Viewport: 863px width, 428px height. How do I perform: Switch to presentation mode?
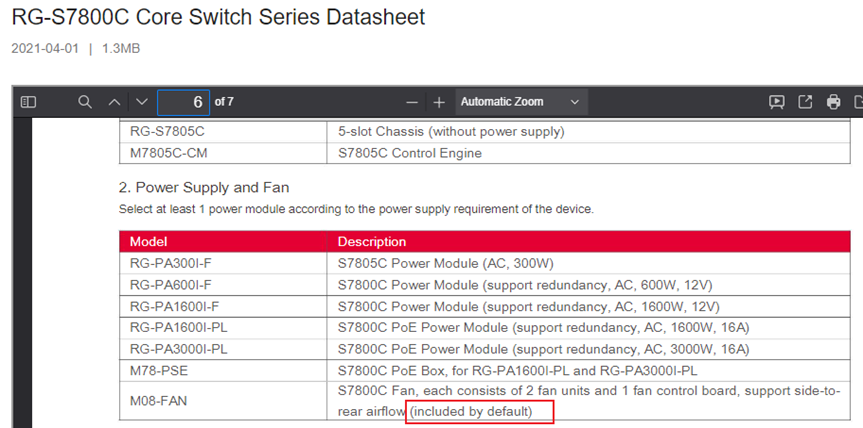[x=777, y=102]
